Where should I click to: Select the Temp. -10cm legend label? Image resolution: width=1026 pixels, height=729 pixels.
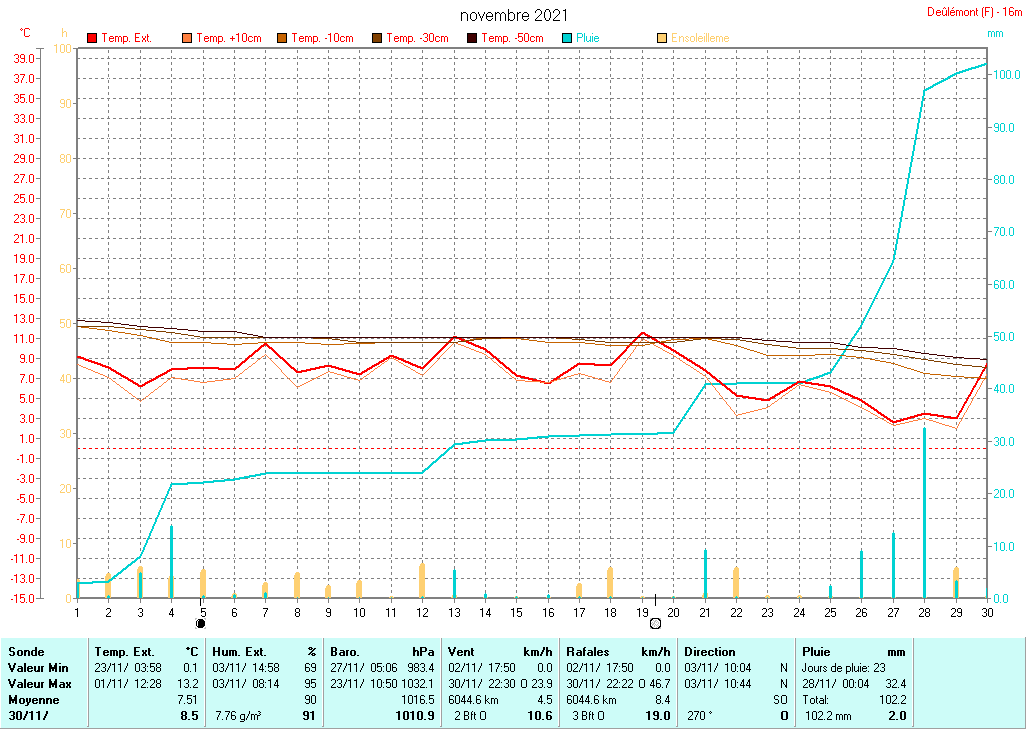[323, 38]
